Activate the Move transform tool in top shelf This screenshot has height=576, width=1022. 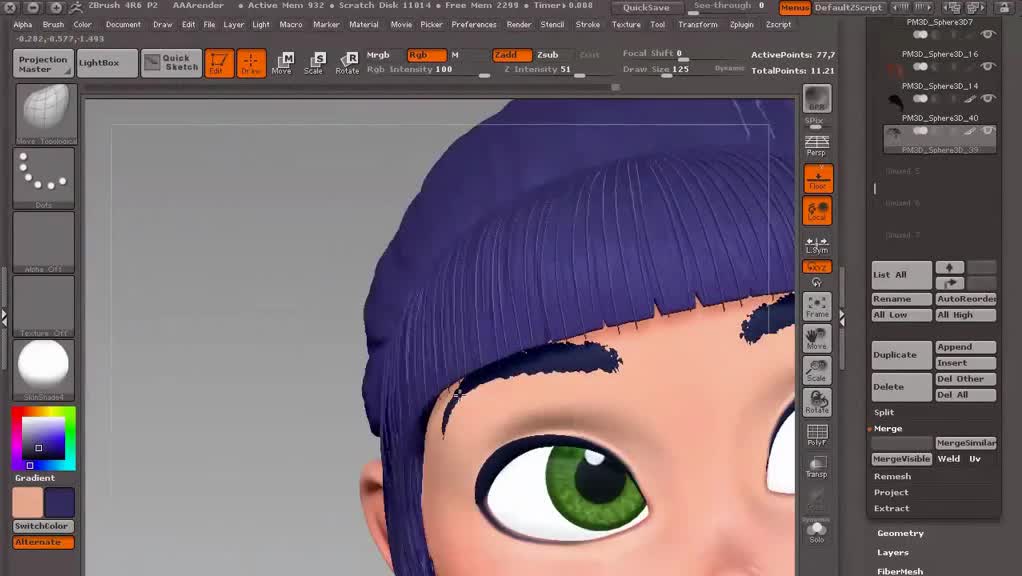coord(282,63)
